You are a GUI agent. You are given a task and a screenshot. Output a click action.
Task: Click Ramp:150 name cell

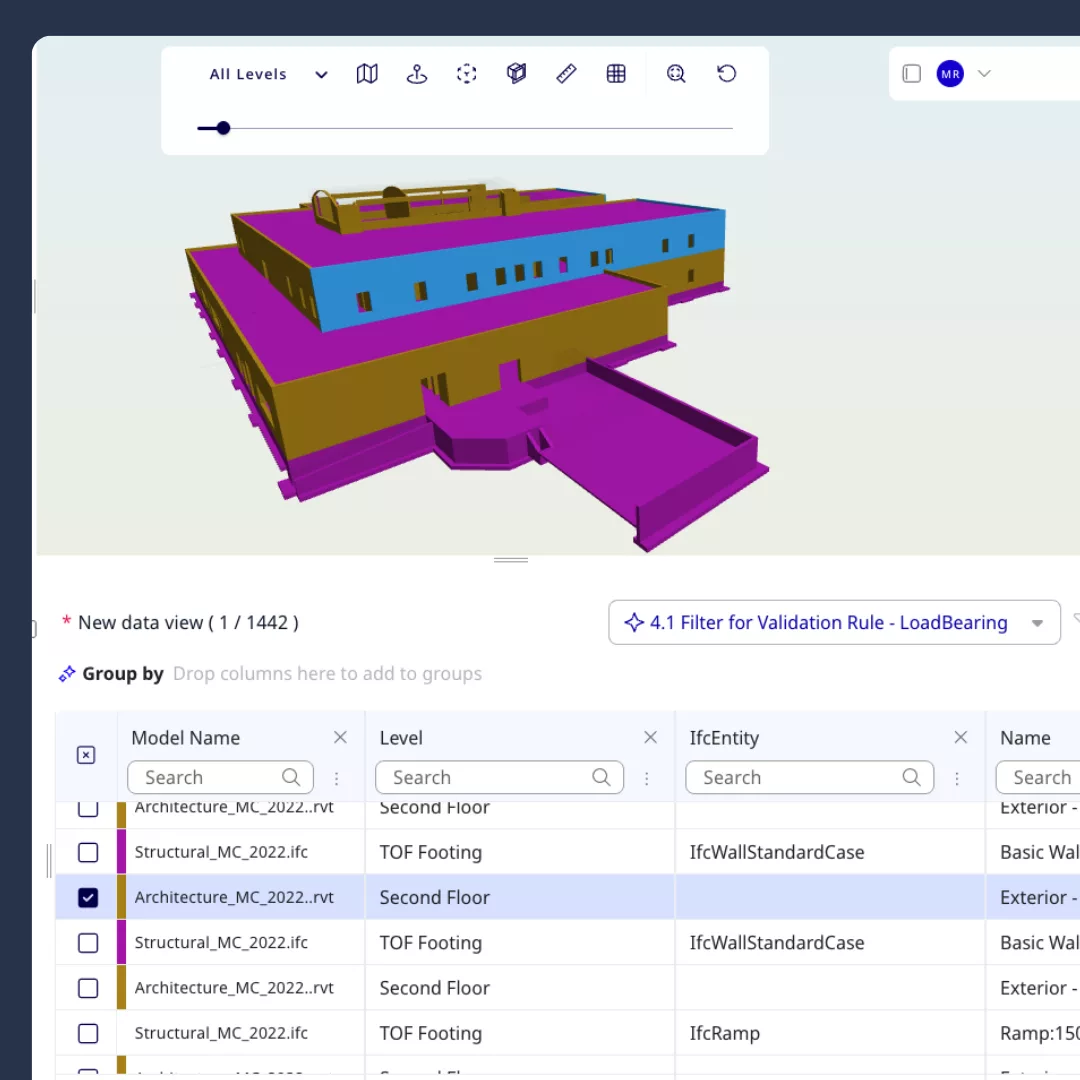point(1032,1033)
